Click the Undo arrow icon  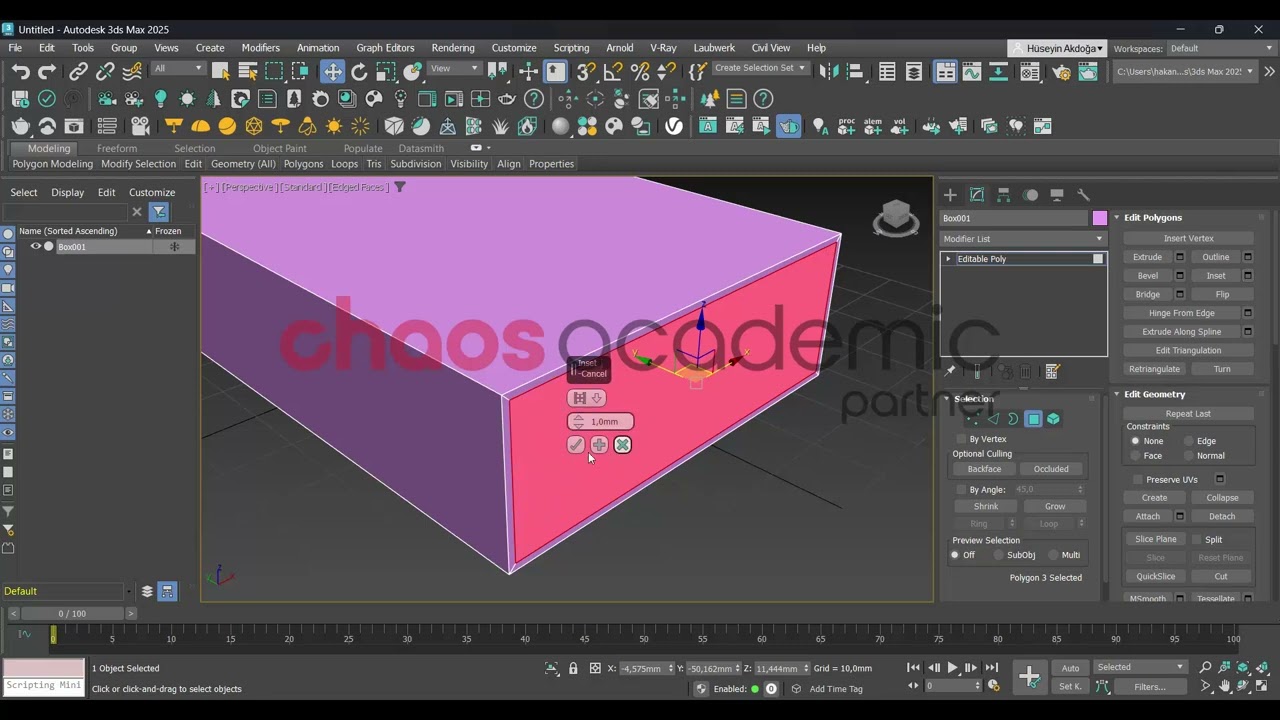click(20, 71)
